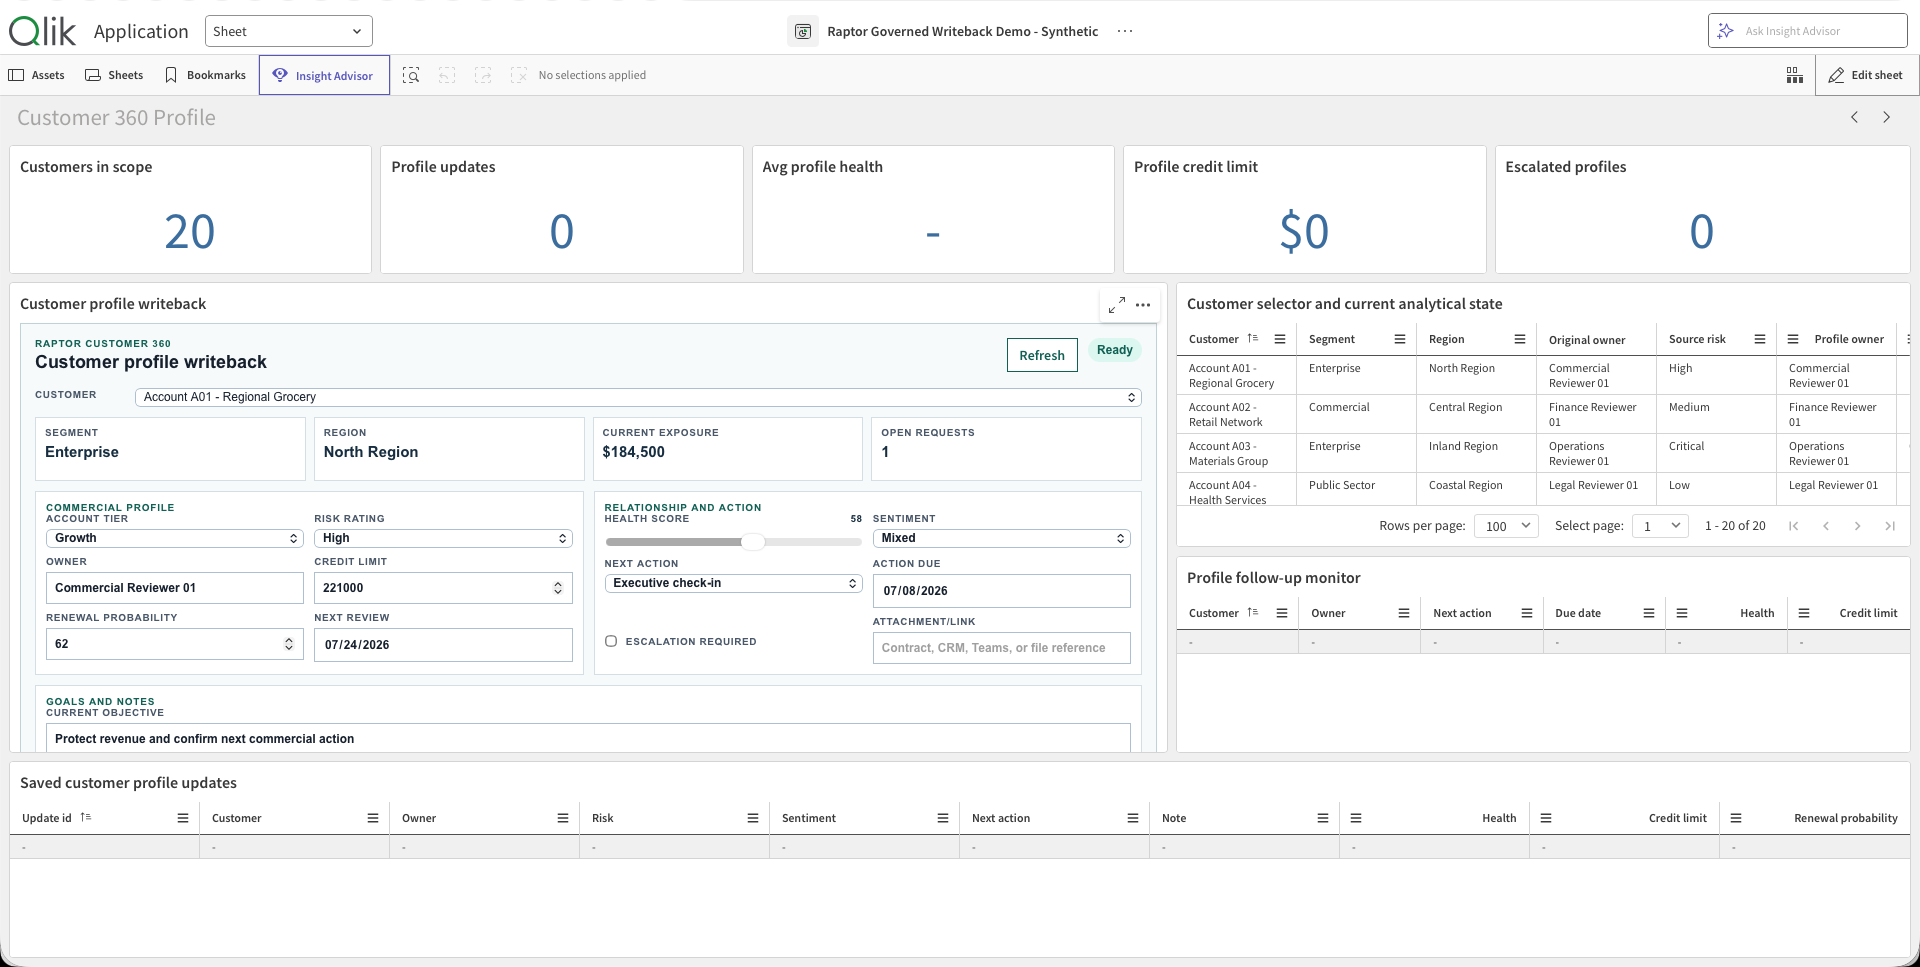
Task: Jump to last page in selector table
Action: (1890, 526)
